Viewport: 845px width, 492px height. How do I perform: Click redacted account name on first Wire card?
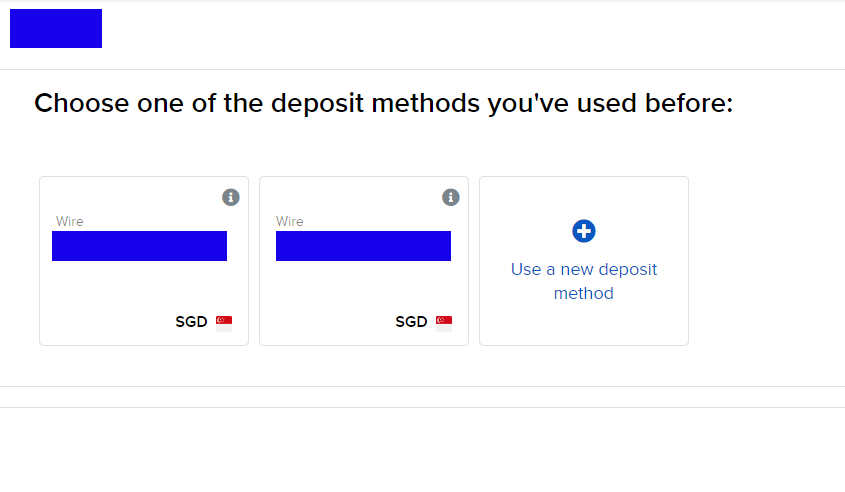(x=139, y=246)
